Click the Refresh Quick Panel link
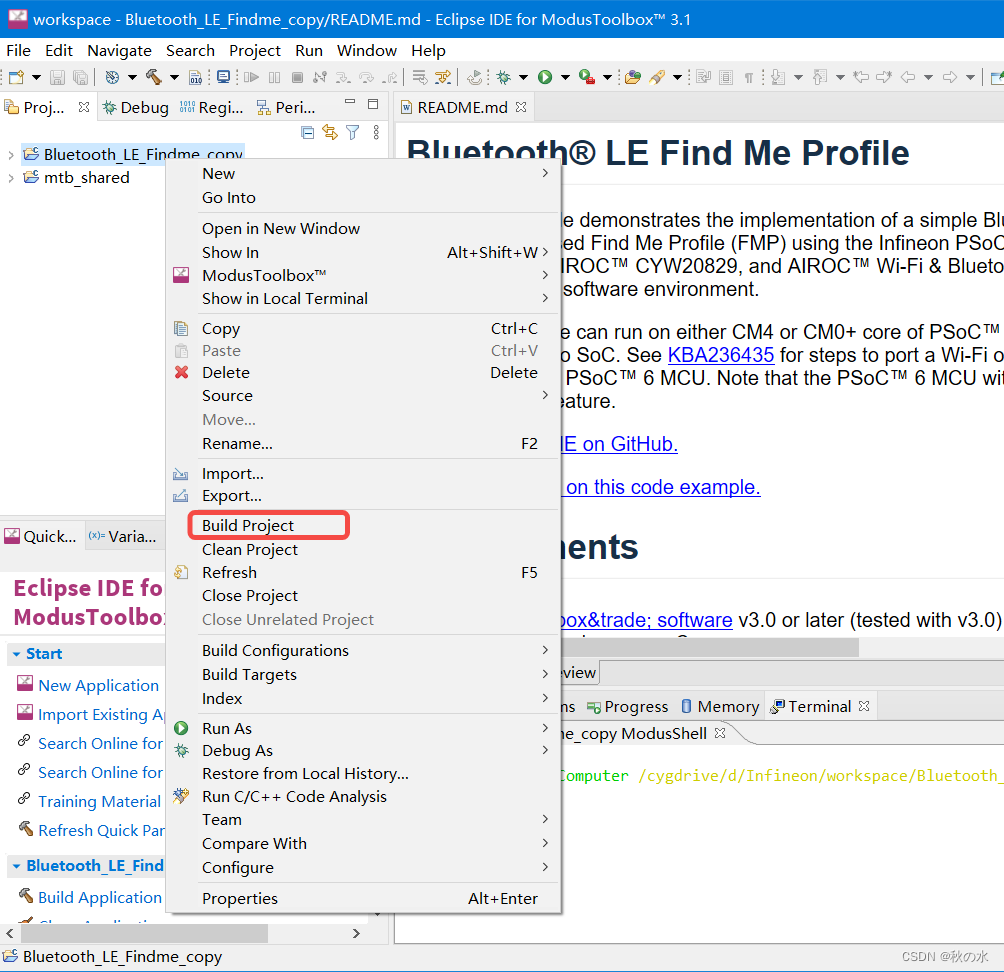Screen dimensions: 1004x972 (x=101, y=830)
